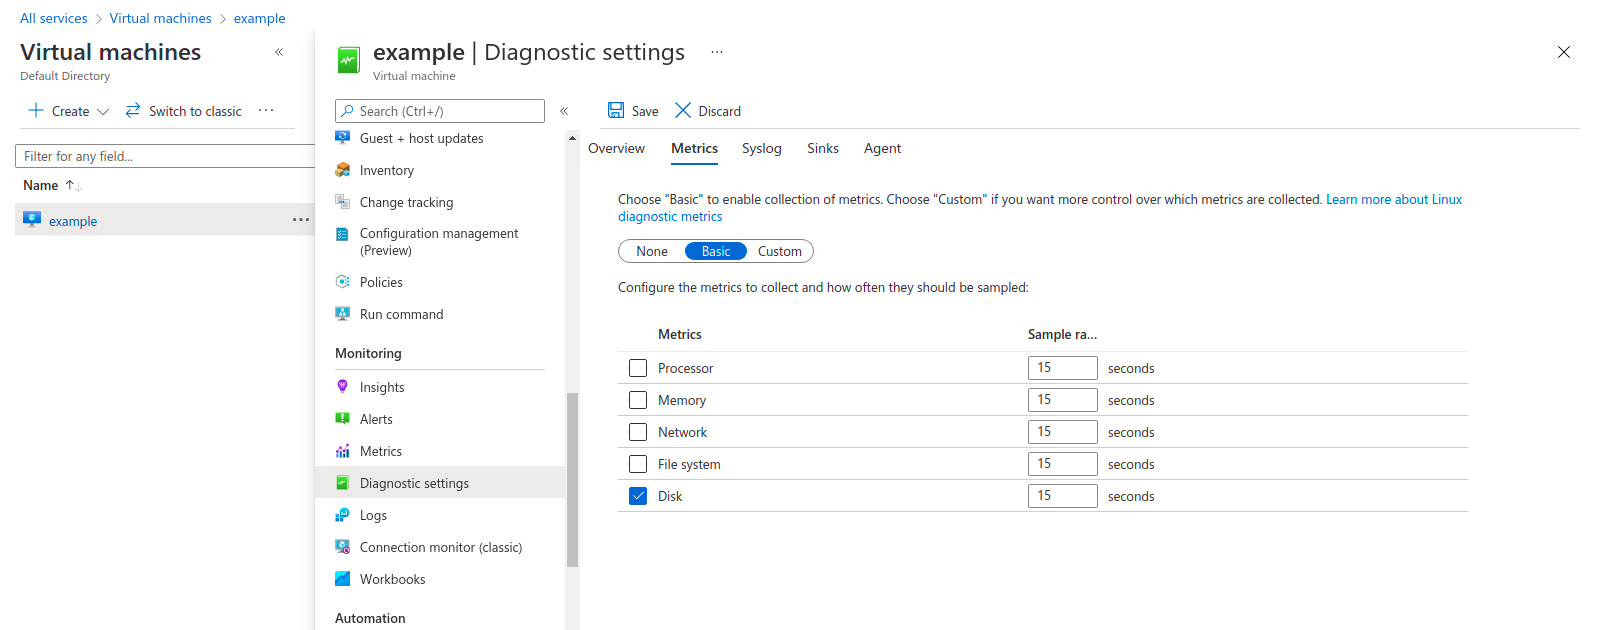Focus the Search (Ctrl+/) field
This screenshot has height=630, width=1600.
pos(440,111)
